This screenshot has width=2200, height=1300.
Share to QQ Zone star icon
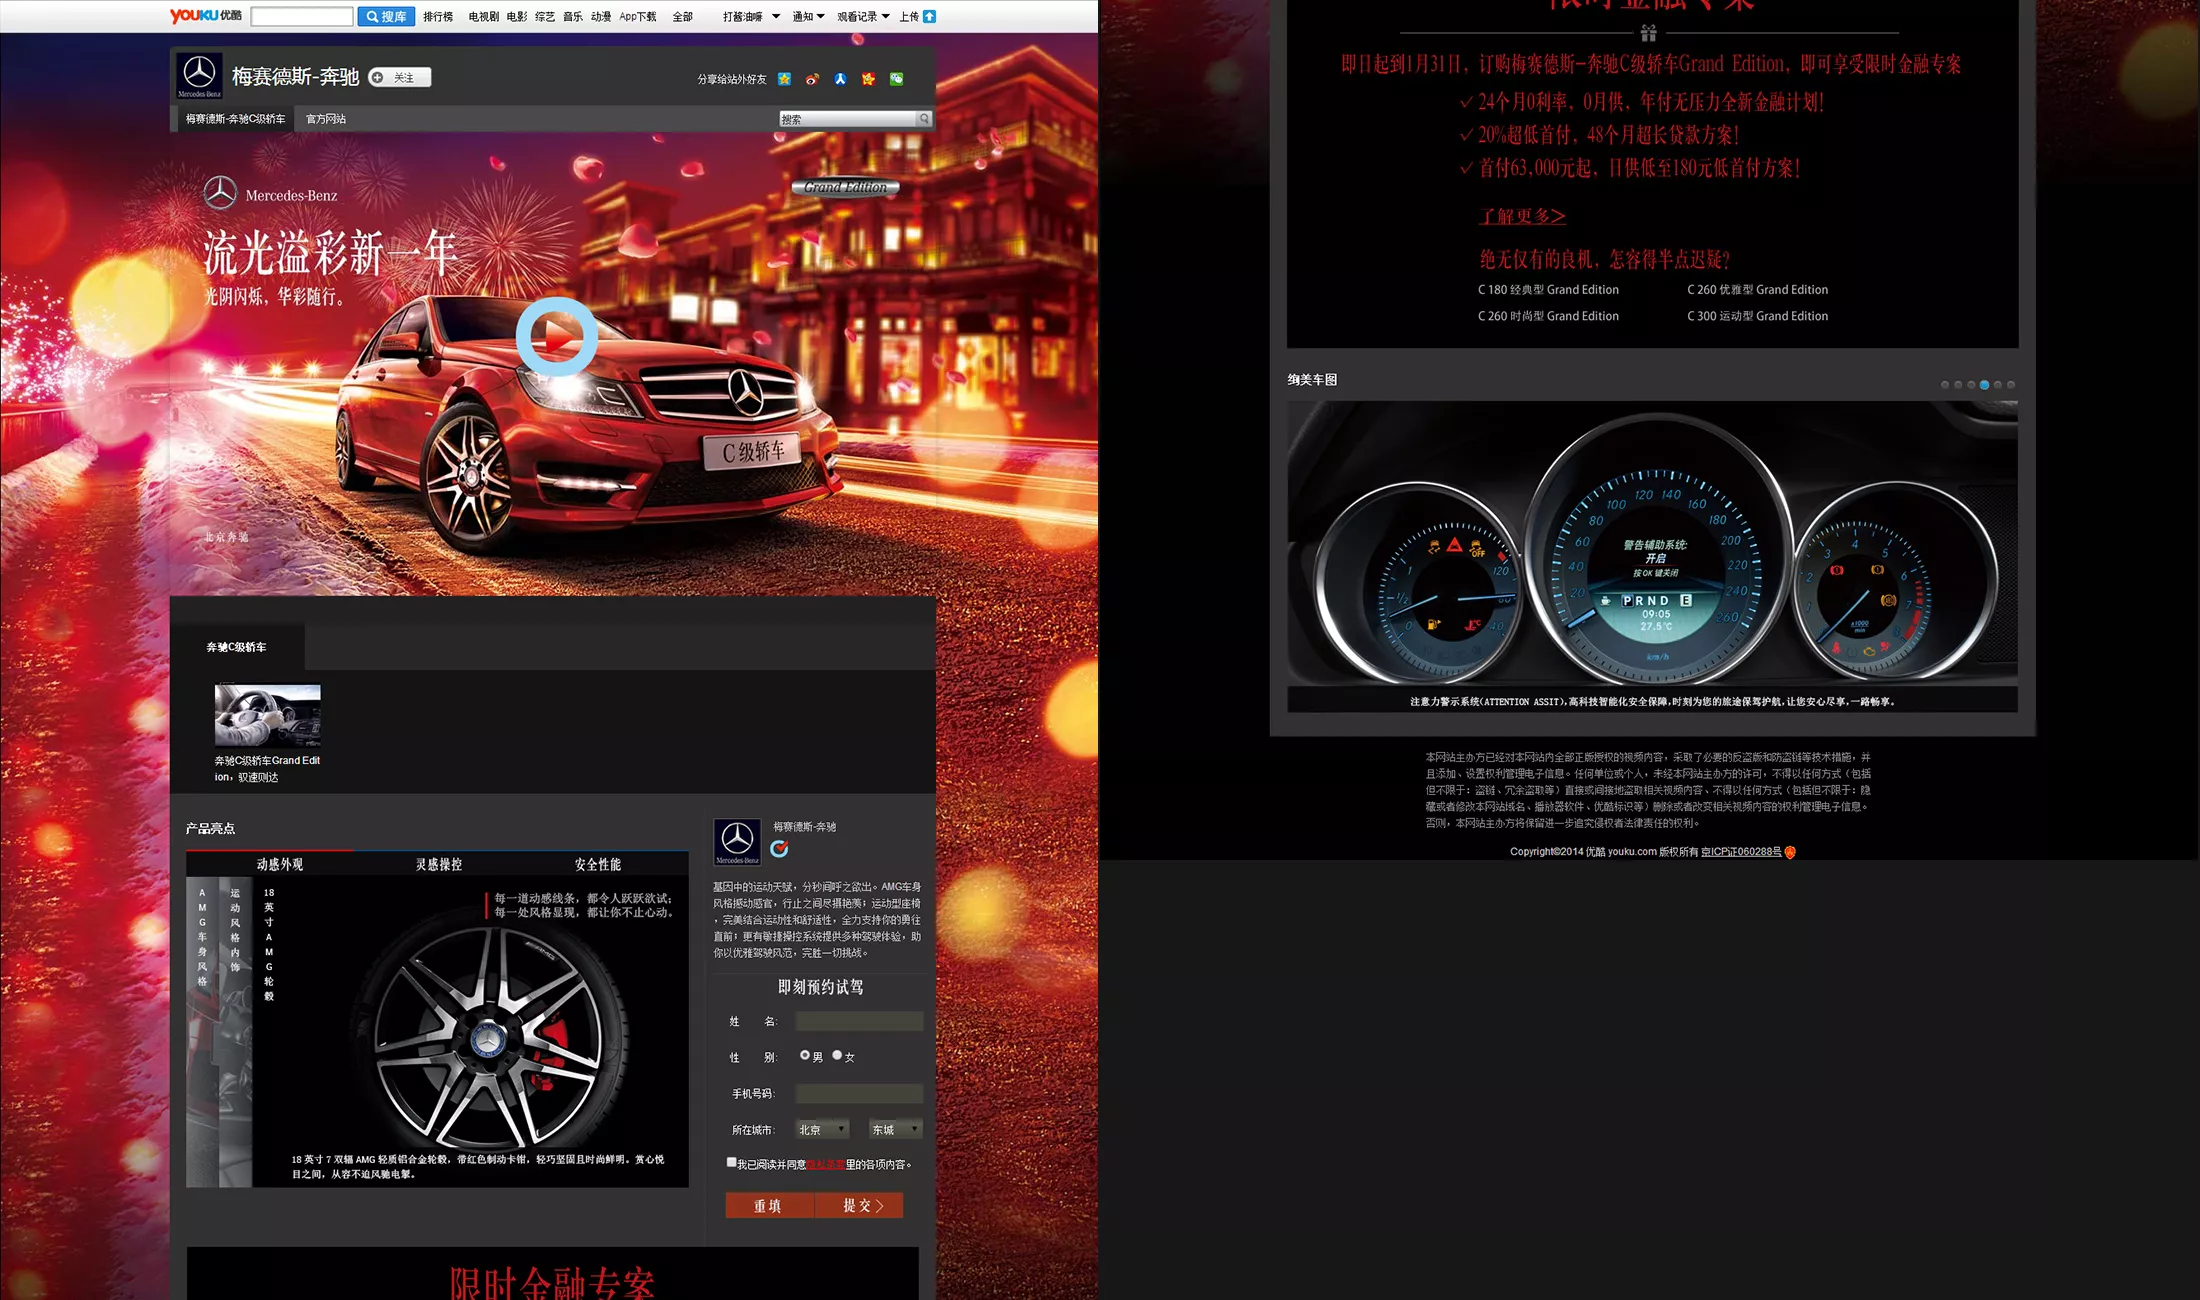coord(785,79)
